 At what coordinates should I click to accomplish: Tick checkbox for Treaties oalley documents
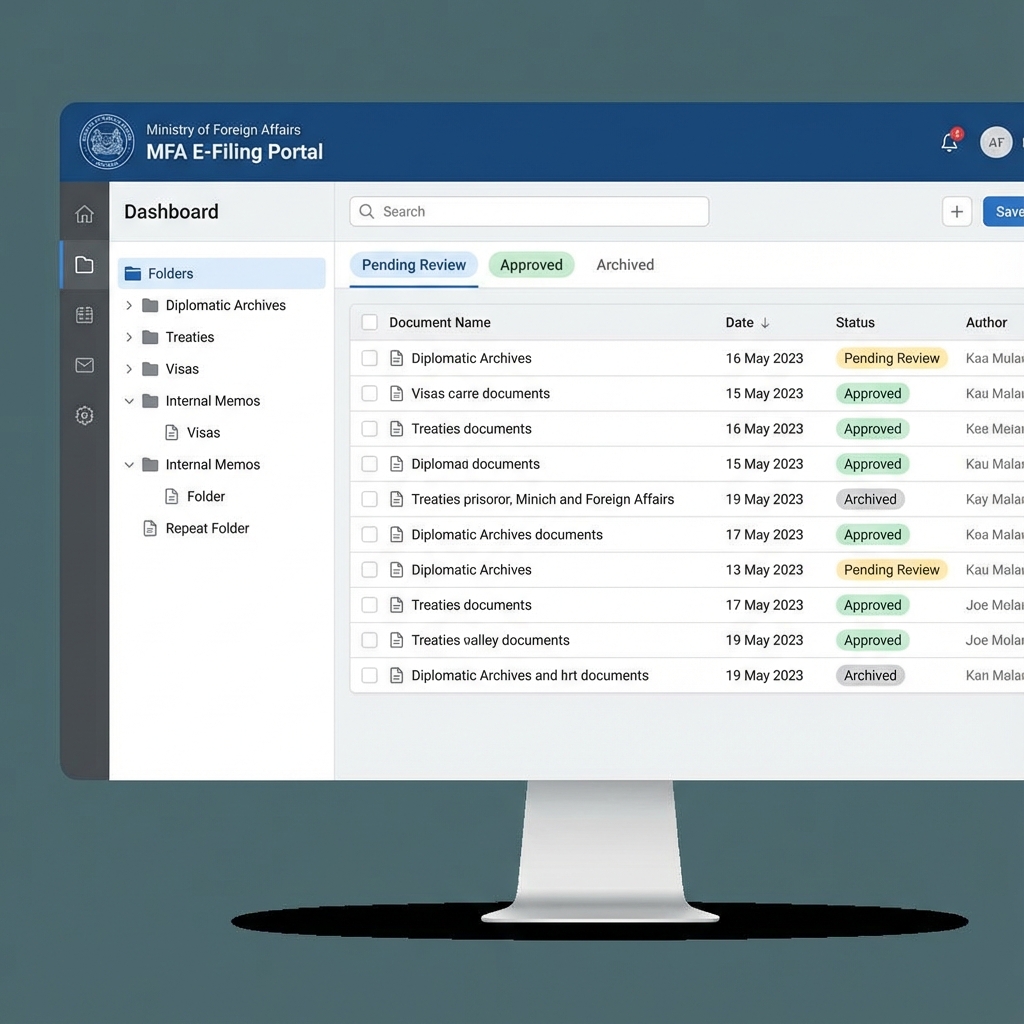tap(370, 640)
